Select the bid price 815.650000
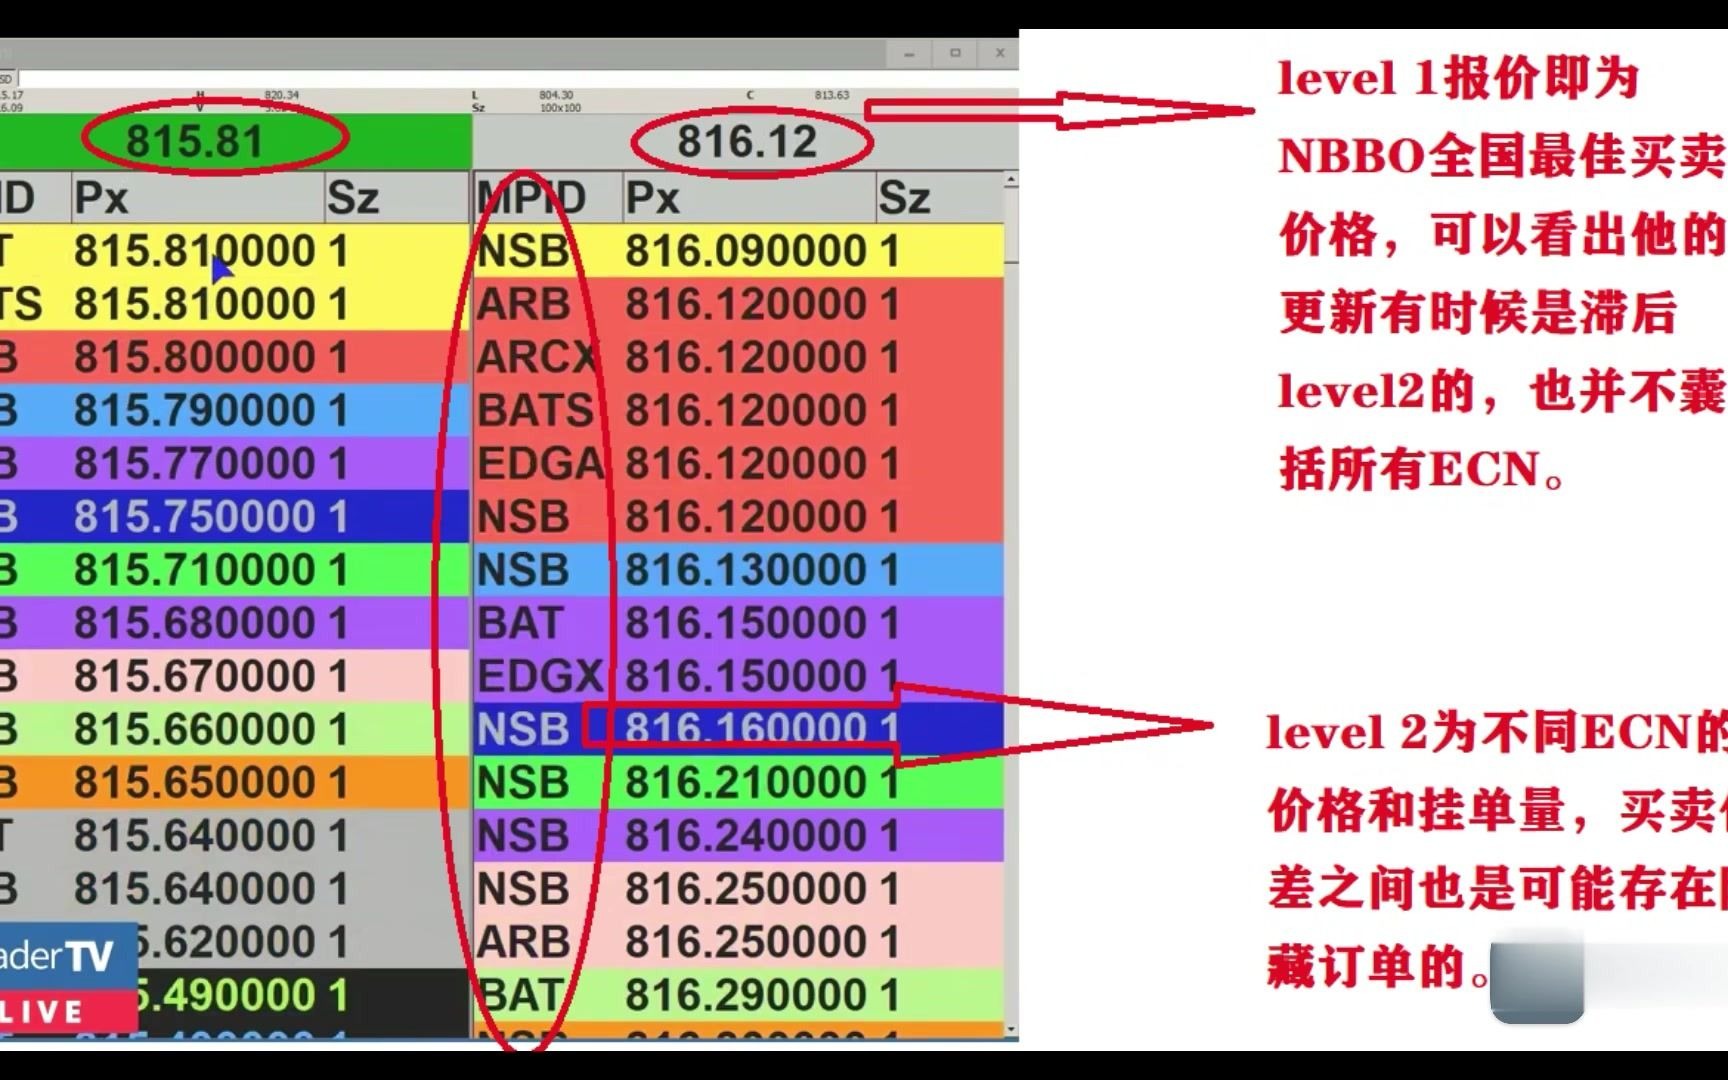Screen dimensions: 1728x1080 (x=195, y=782)
